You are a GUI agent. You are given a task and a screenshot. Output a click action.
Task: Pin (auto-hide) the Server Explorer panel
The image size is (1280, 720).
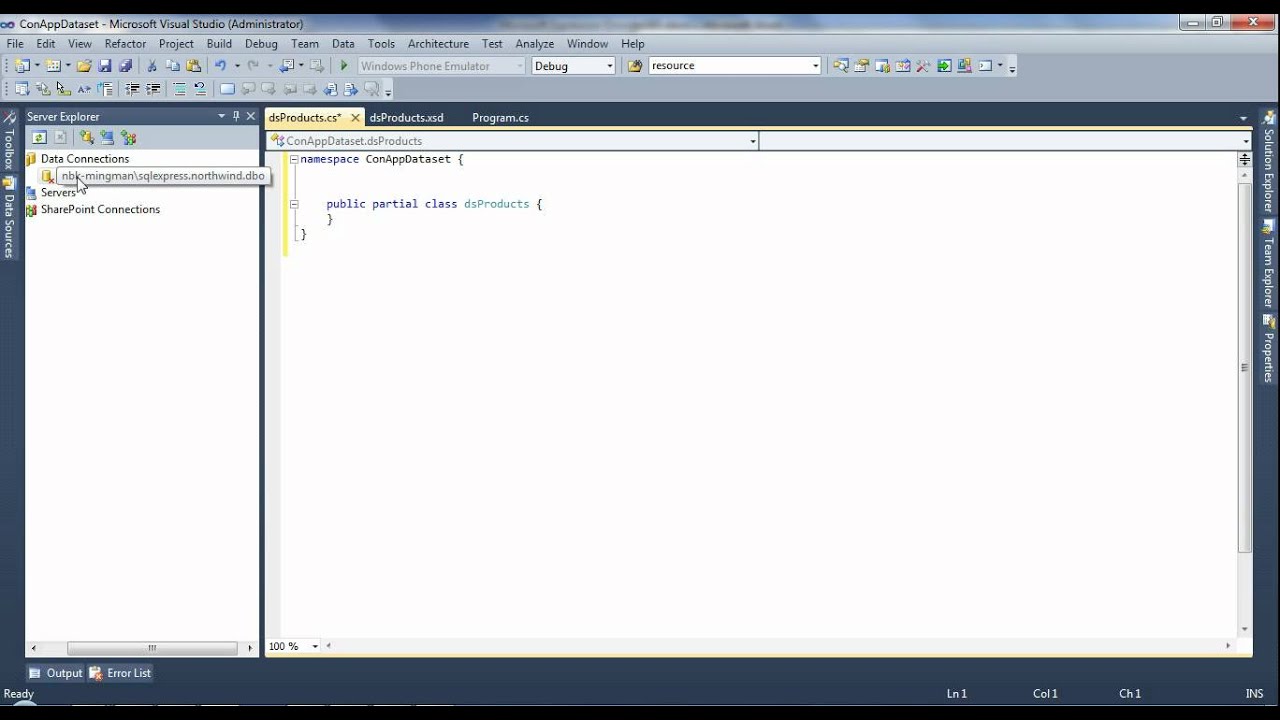[236, 116]
